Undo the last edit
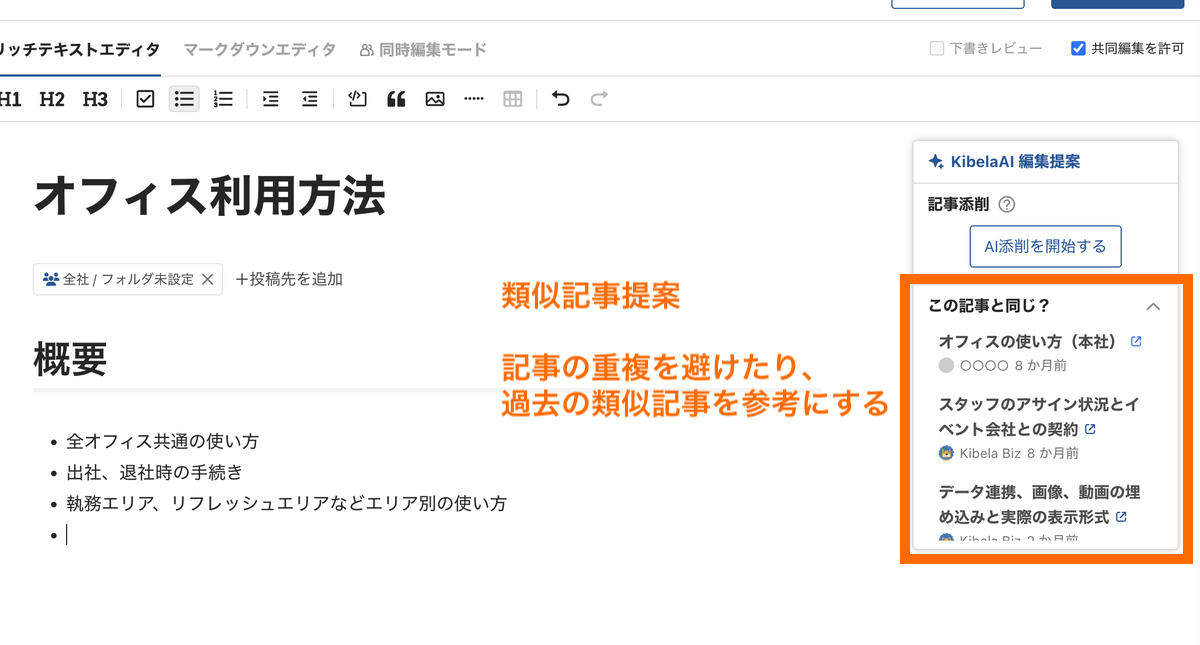1200x645 pixels. [561, 99]
